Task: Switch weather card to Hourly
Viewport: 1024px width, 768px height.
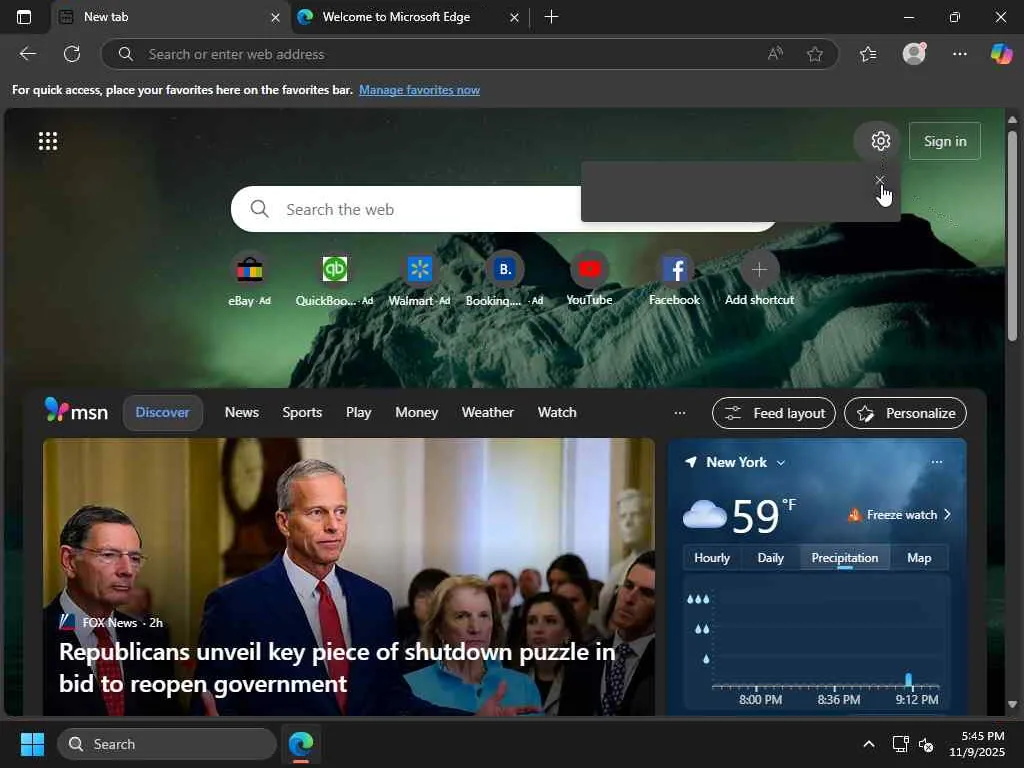Action: 712,558
